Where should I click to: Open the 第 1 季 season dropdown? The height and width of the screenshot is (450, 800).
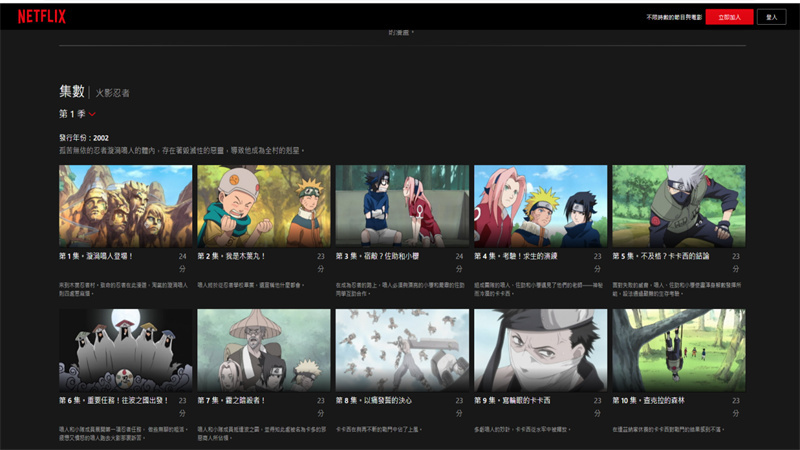pyautogui.click(x=77, y=114)
